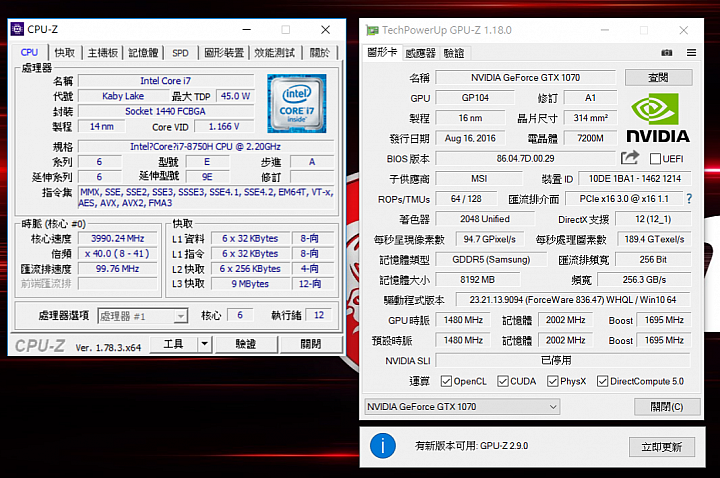
Task: Click the NVIDIA SLI status field 已停用
Action: [563, 360]
